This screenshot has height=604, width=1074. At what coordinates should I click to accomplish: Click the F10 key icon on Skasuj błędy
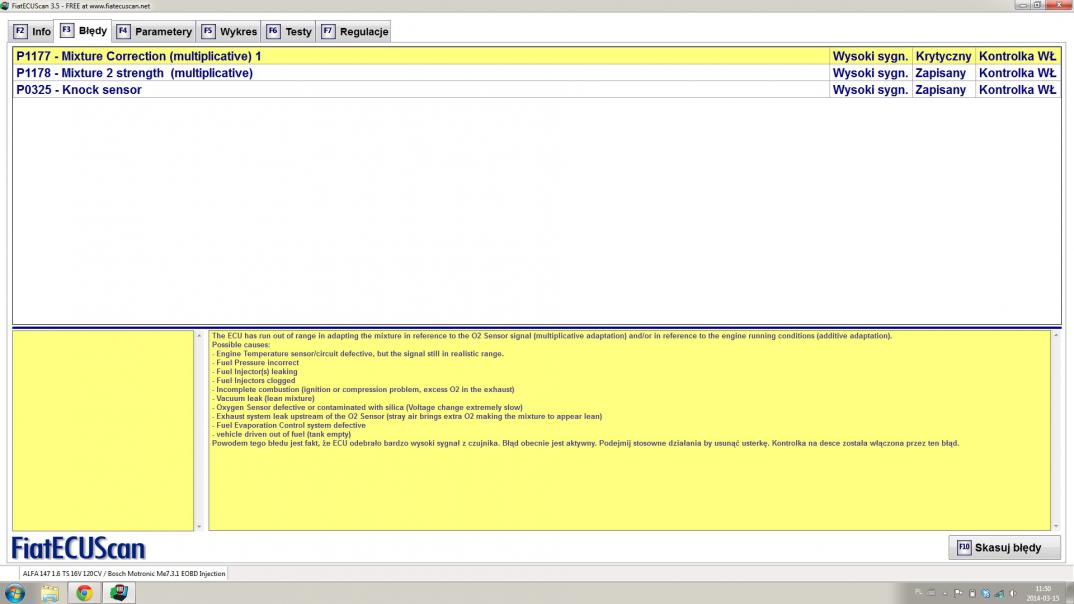coord(964,547)
